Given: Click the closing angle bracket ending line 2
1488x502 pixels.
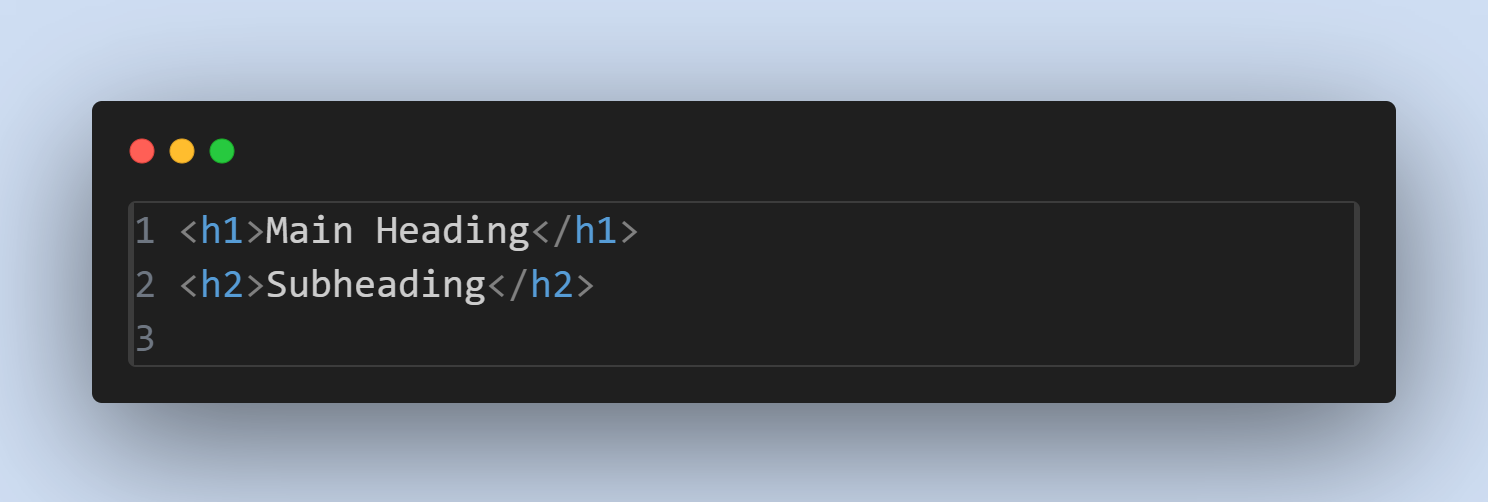Looking at the screenshot, I should 584,287.
